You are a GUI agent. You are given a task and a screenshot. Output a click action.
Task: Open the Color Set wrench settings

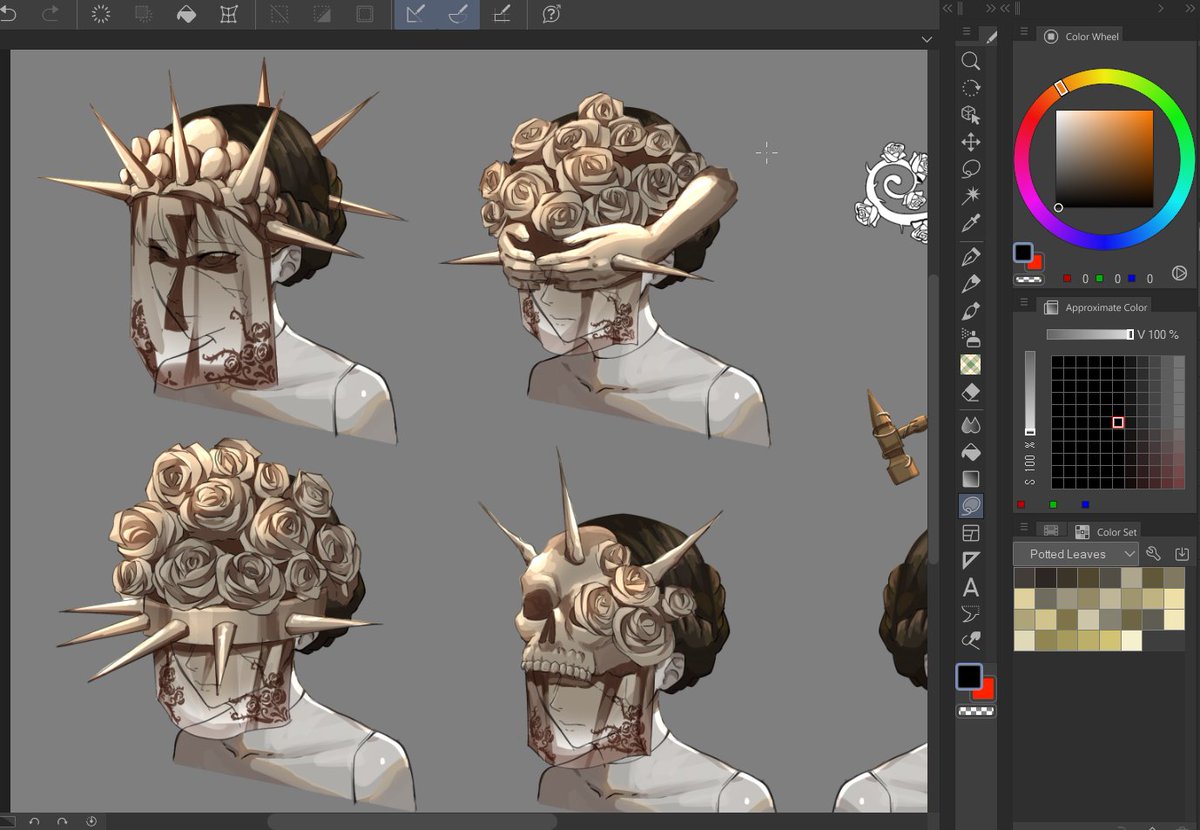(1153, 553)
